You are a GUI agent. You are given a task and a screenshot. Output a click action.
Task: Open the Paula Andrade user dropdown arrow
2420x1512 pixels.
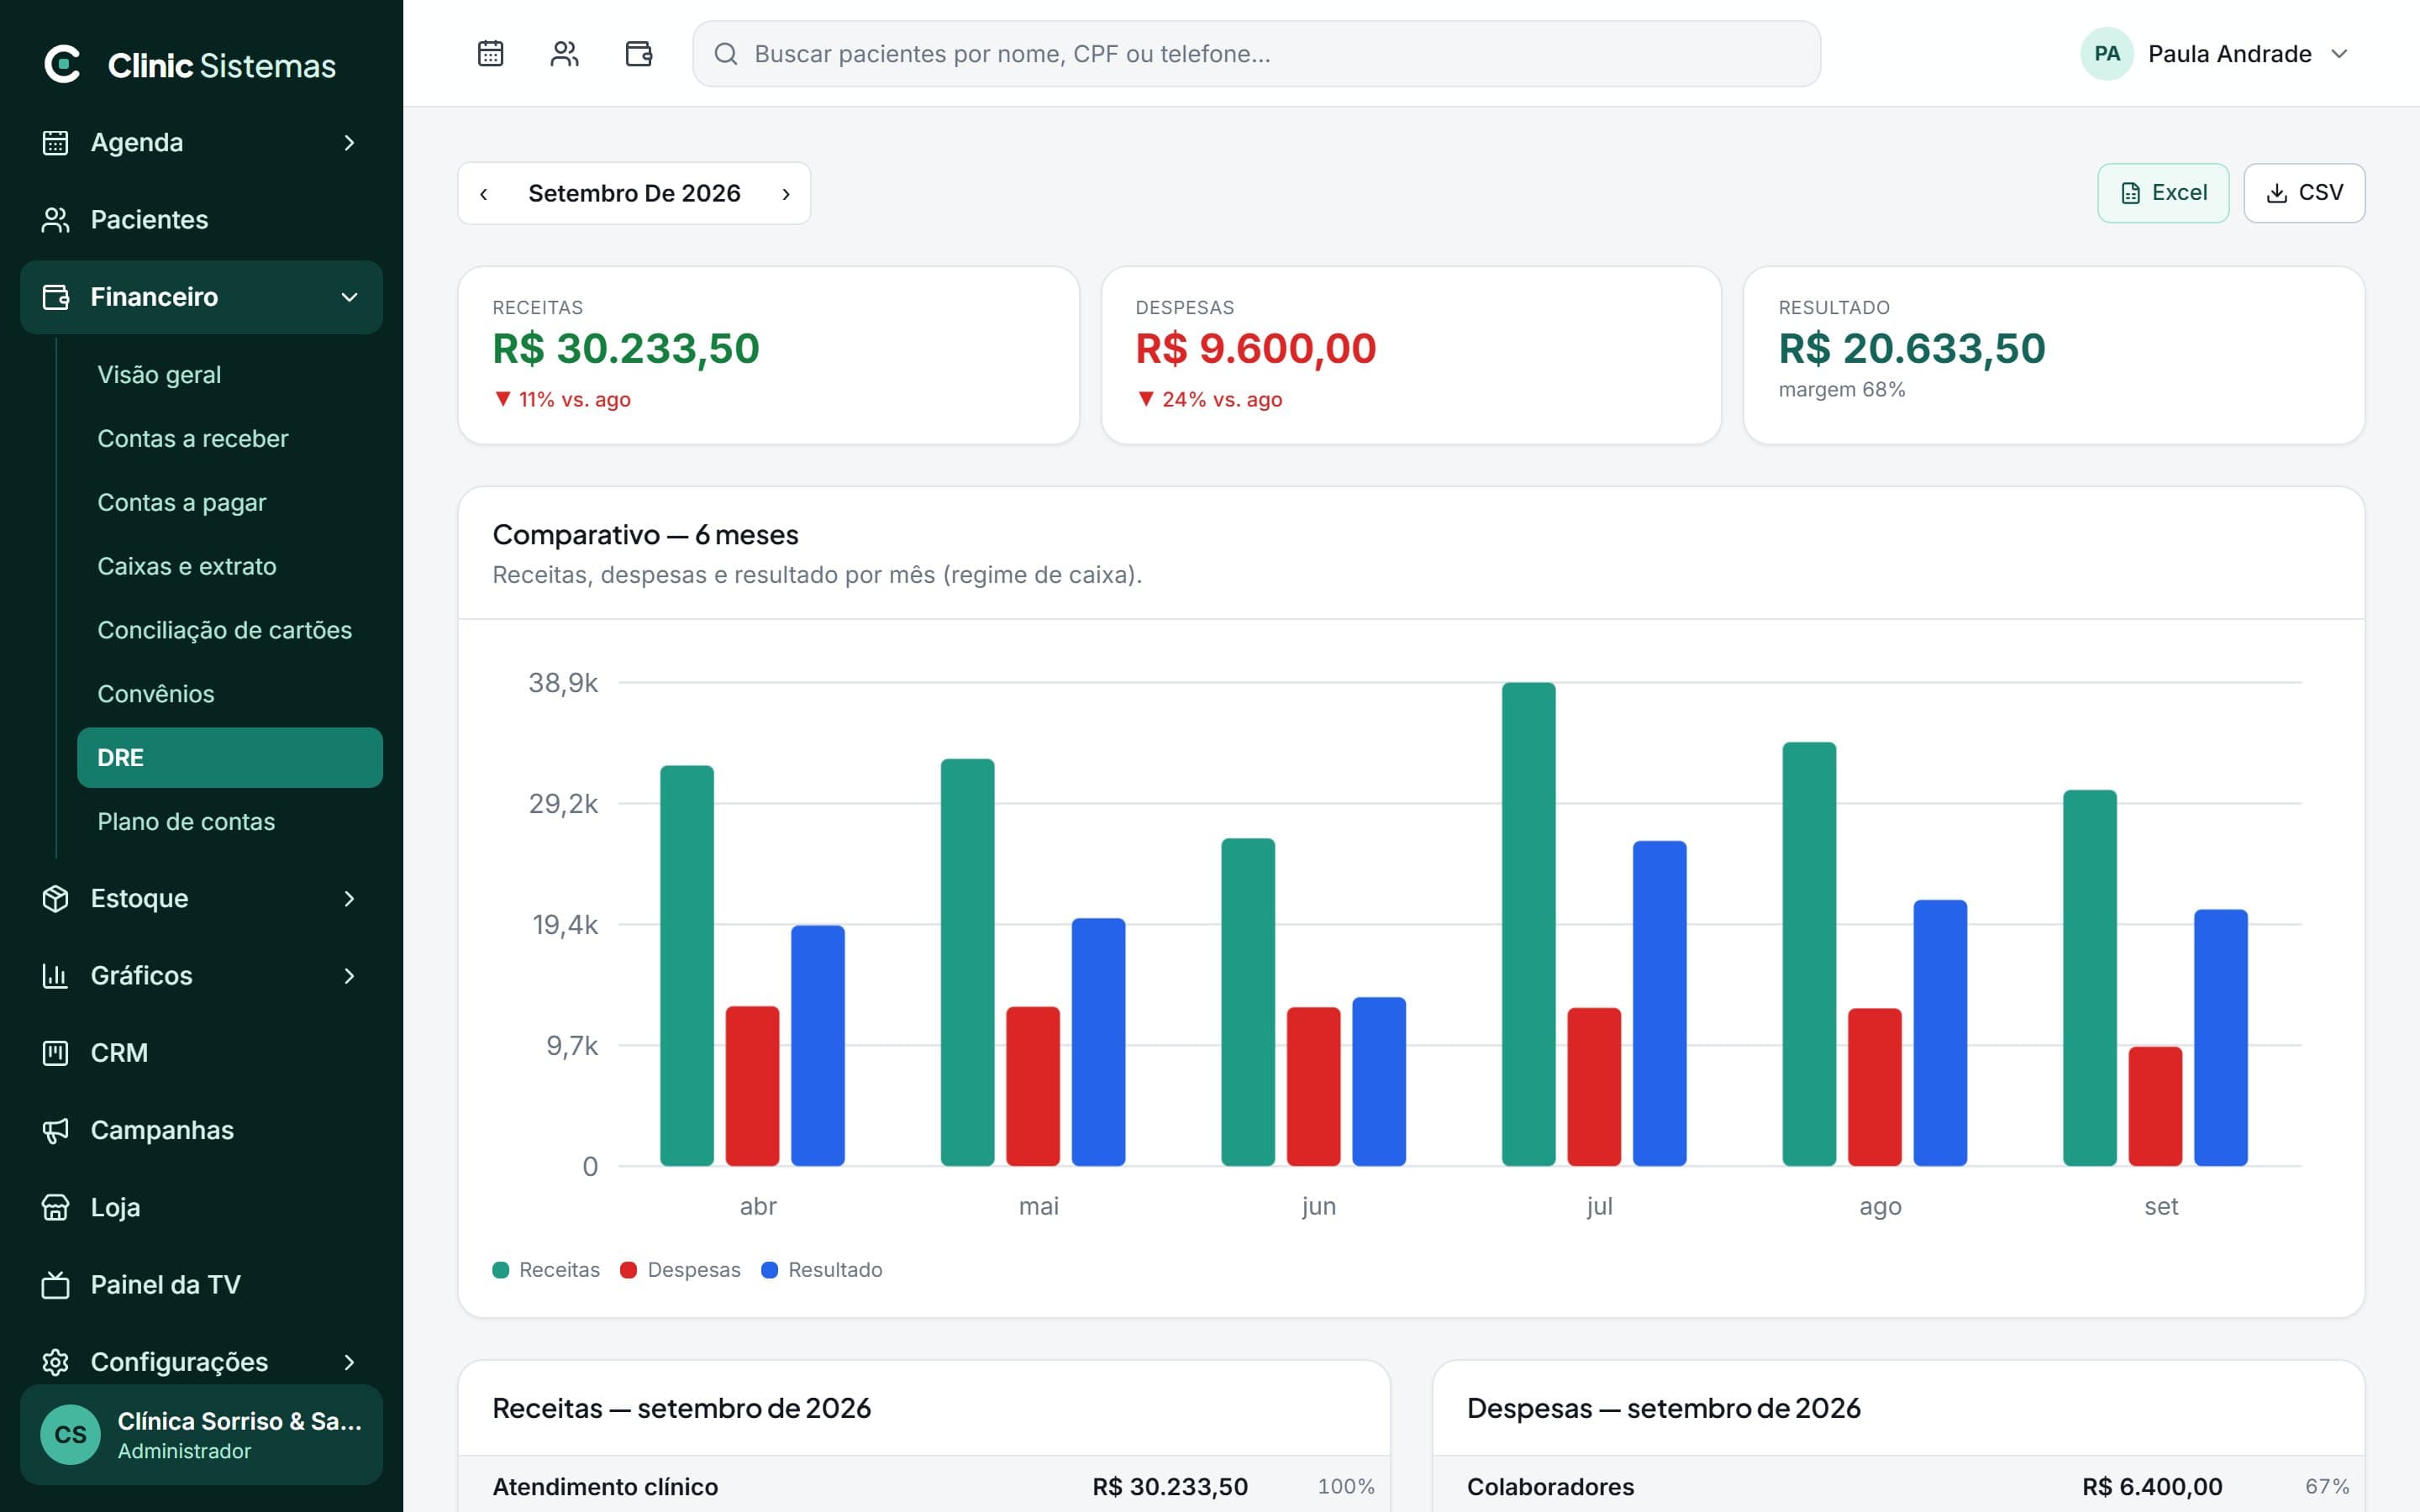[x=2338, y=54]
